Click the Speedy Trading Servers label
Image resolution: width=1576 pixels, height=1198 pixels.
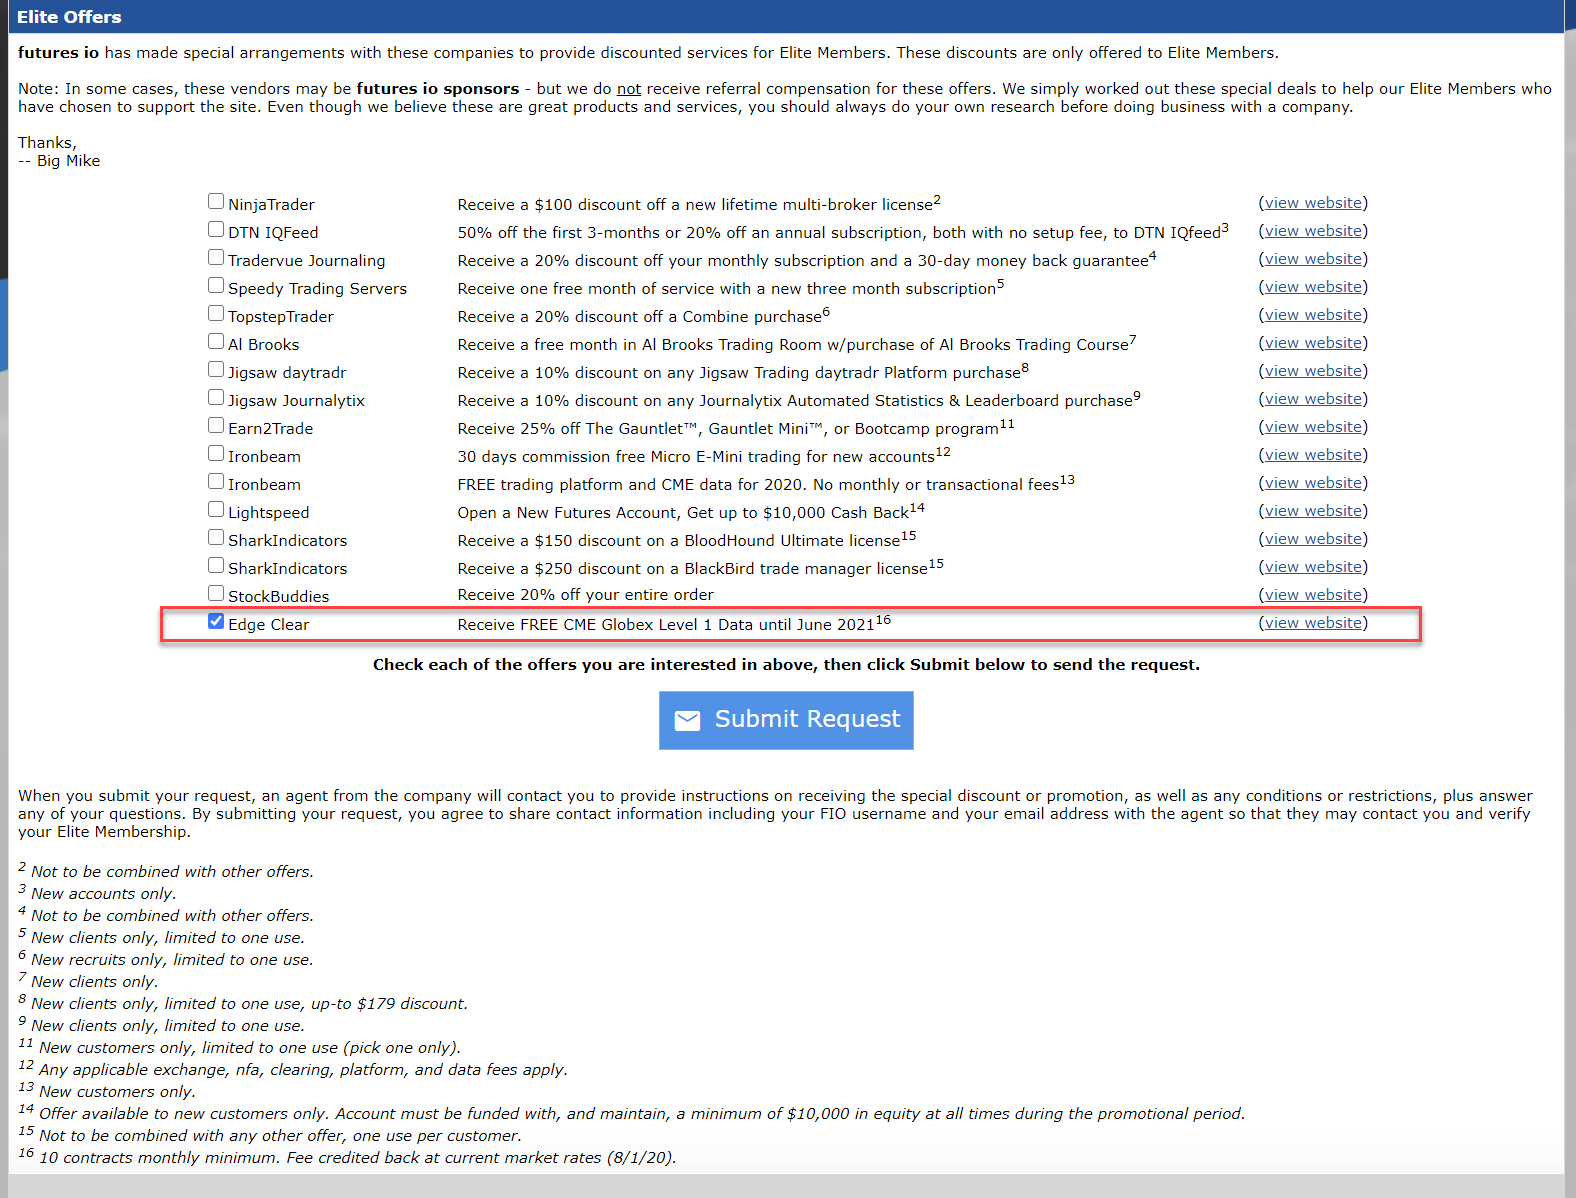(x=317, y=288)
